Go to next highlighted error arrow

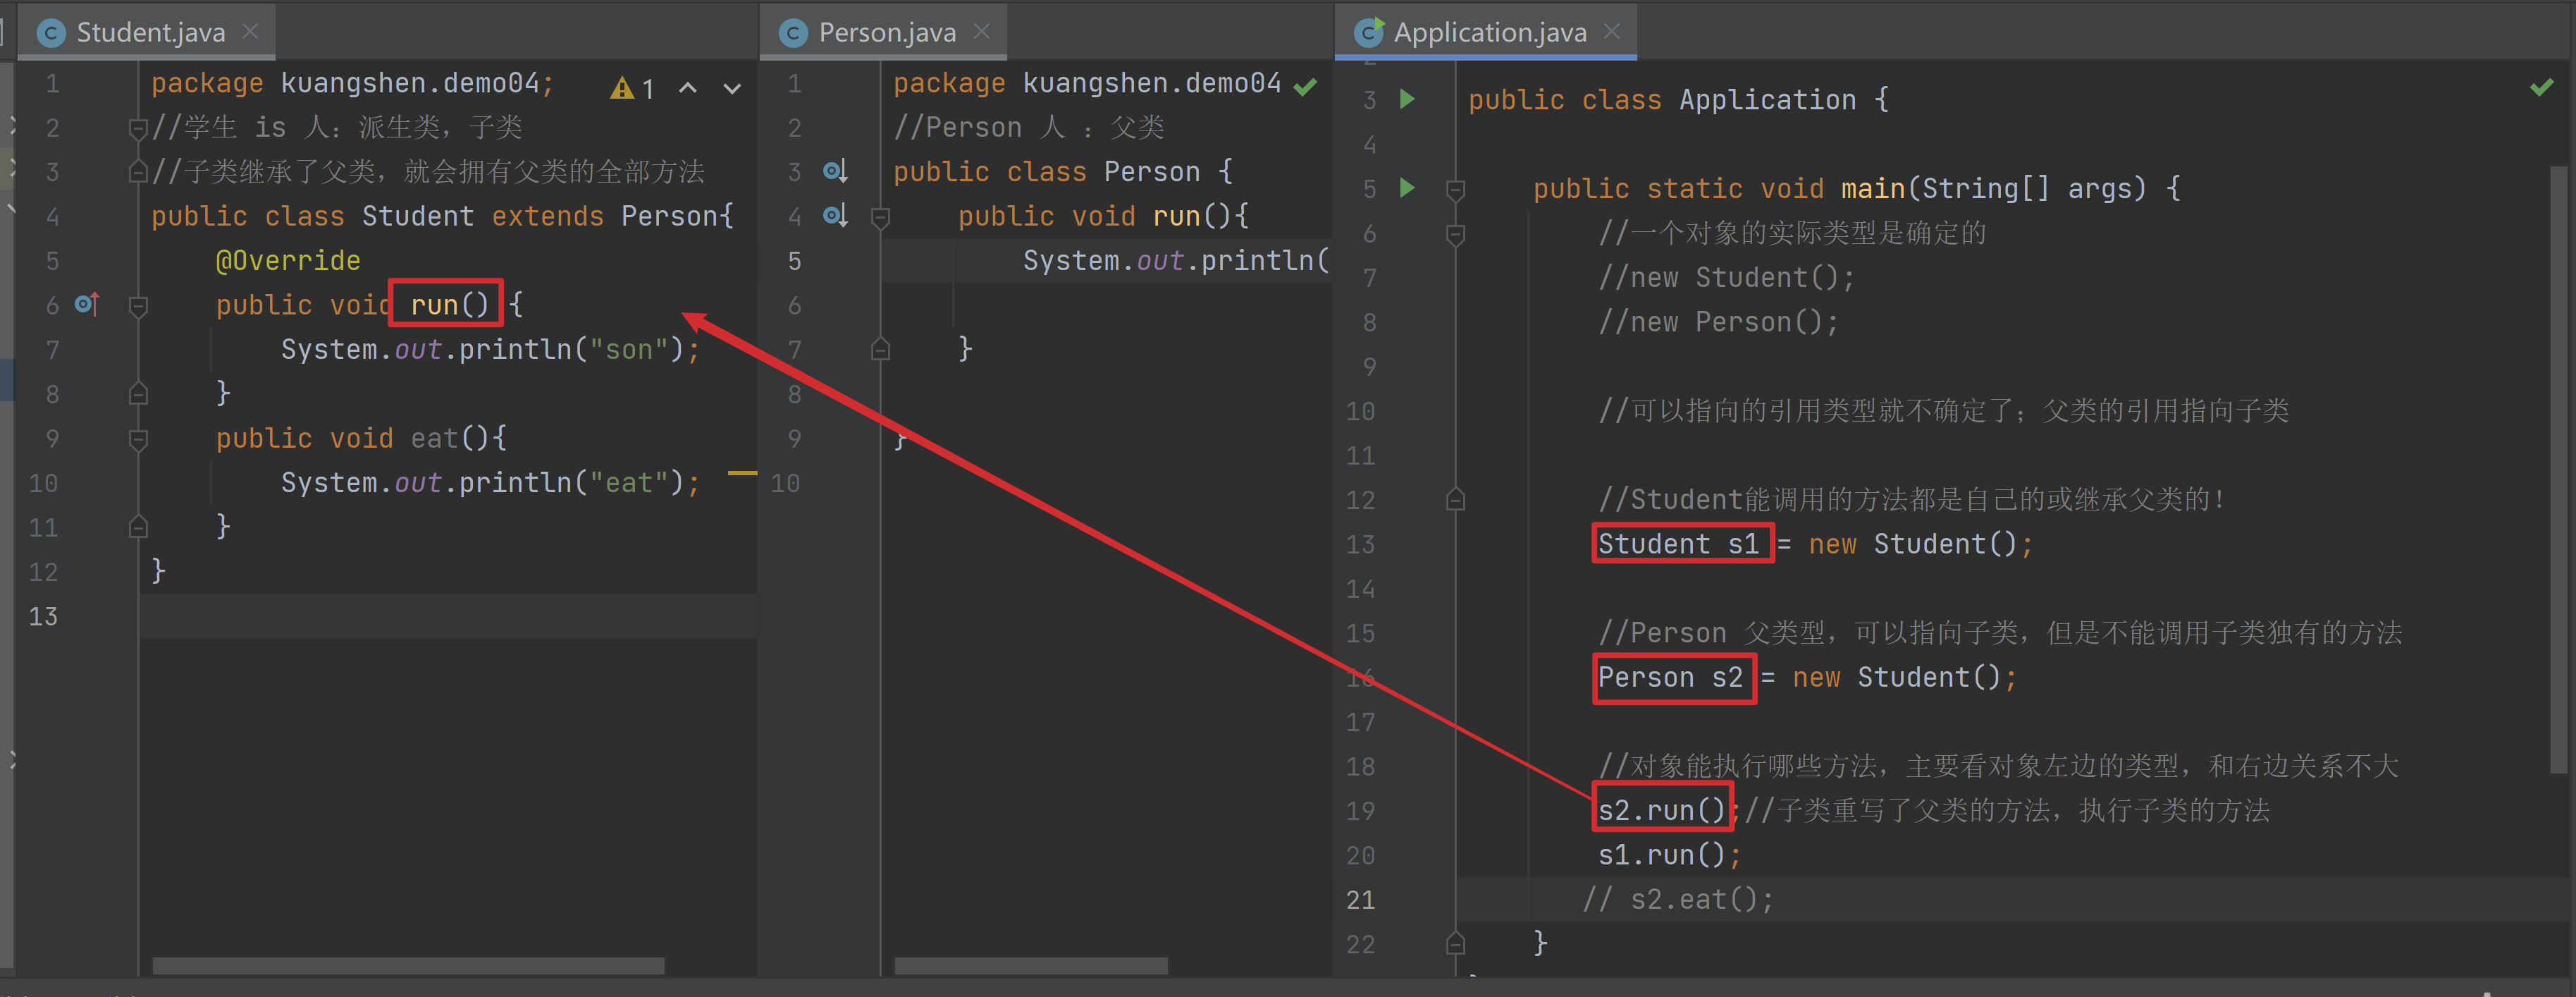[x=732, y=88]
